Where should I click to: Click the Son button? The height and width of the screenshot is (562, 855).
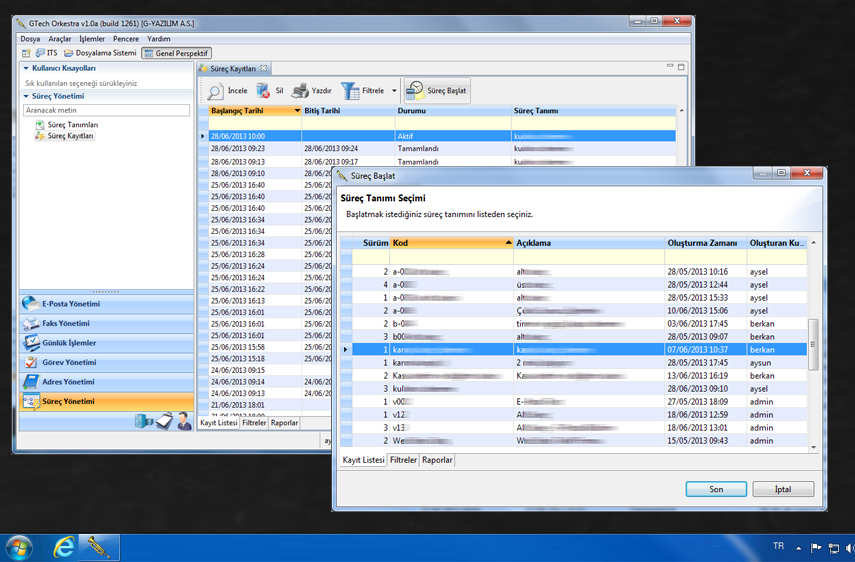[716, 489]
